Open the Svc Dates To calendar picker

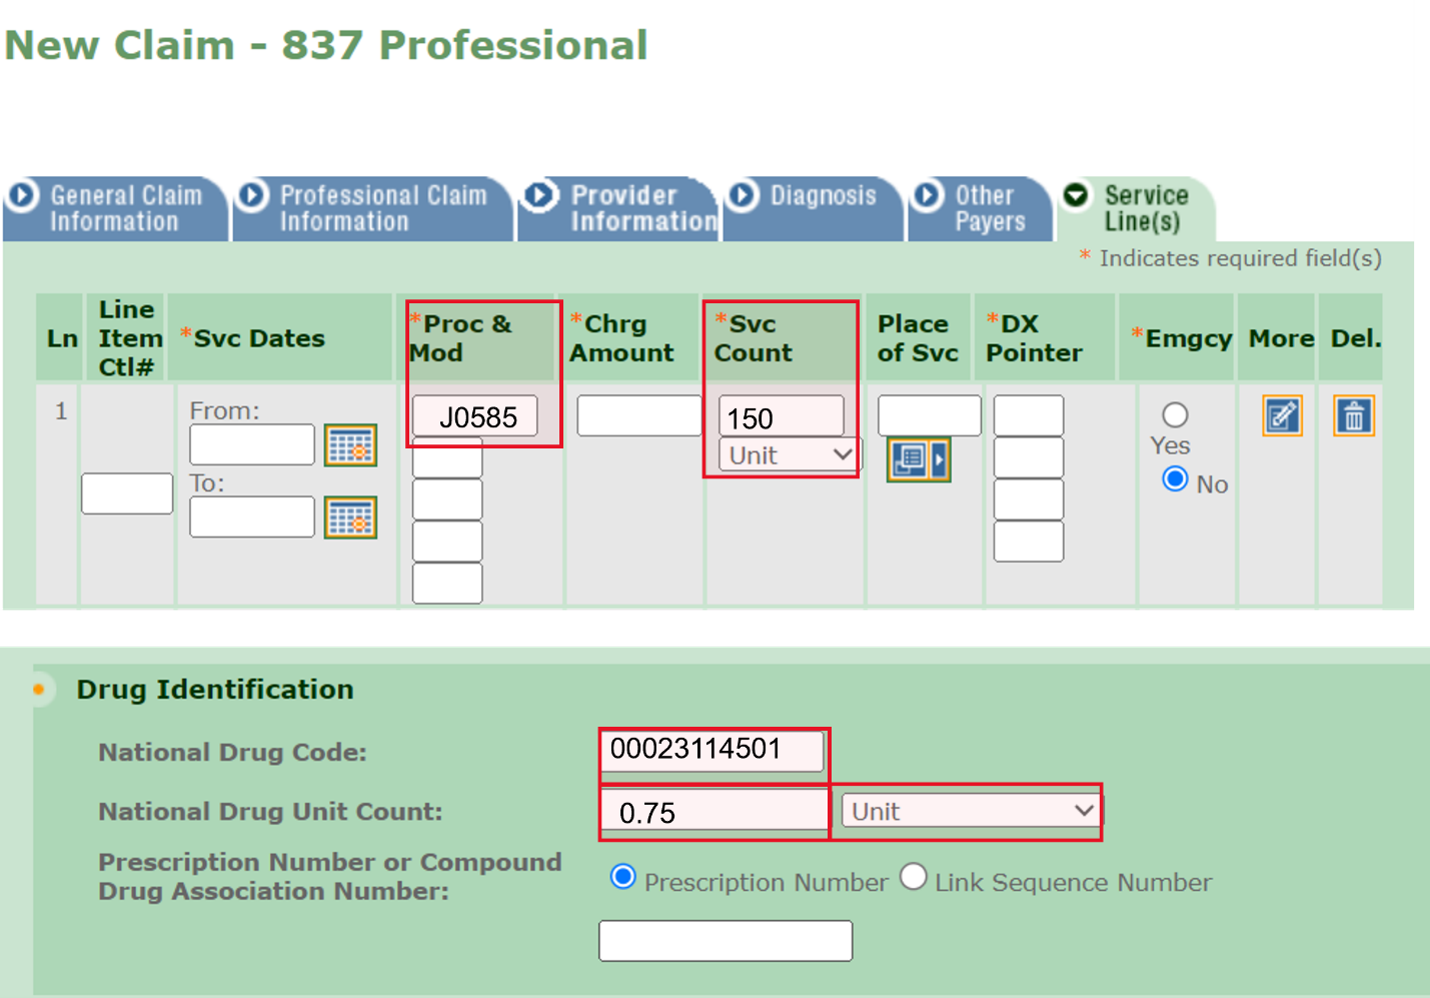350,517
